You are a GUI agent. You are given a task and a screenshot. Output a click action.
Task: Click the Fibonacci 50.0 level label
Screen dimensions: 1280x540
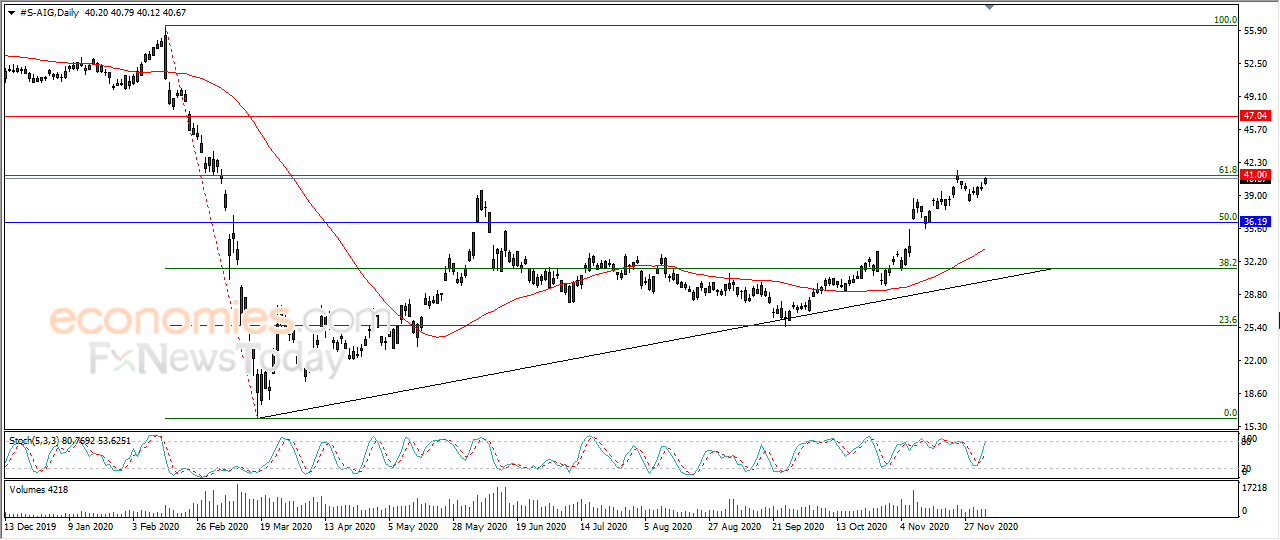(1228, 216)
